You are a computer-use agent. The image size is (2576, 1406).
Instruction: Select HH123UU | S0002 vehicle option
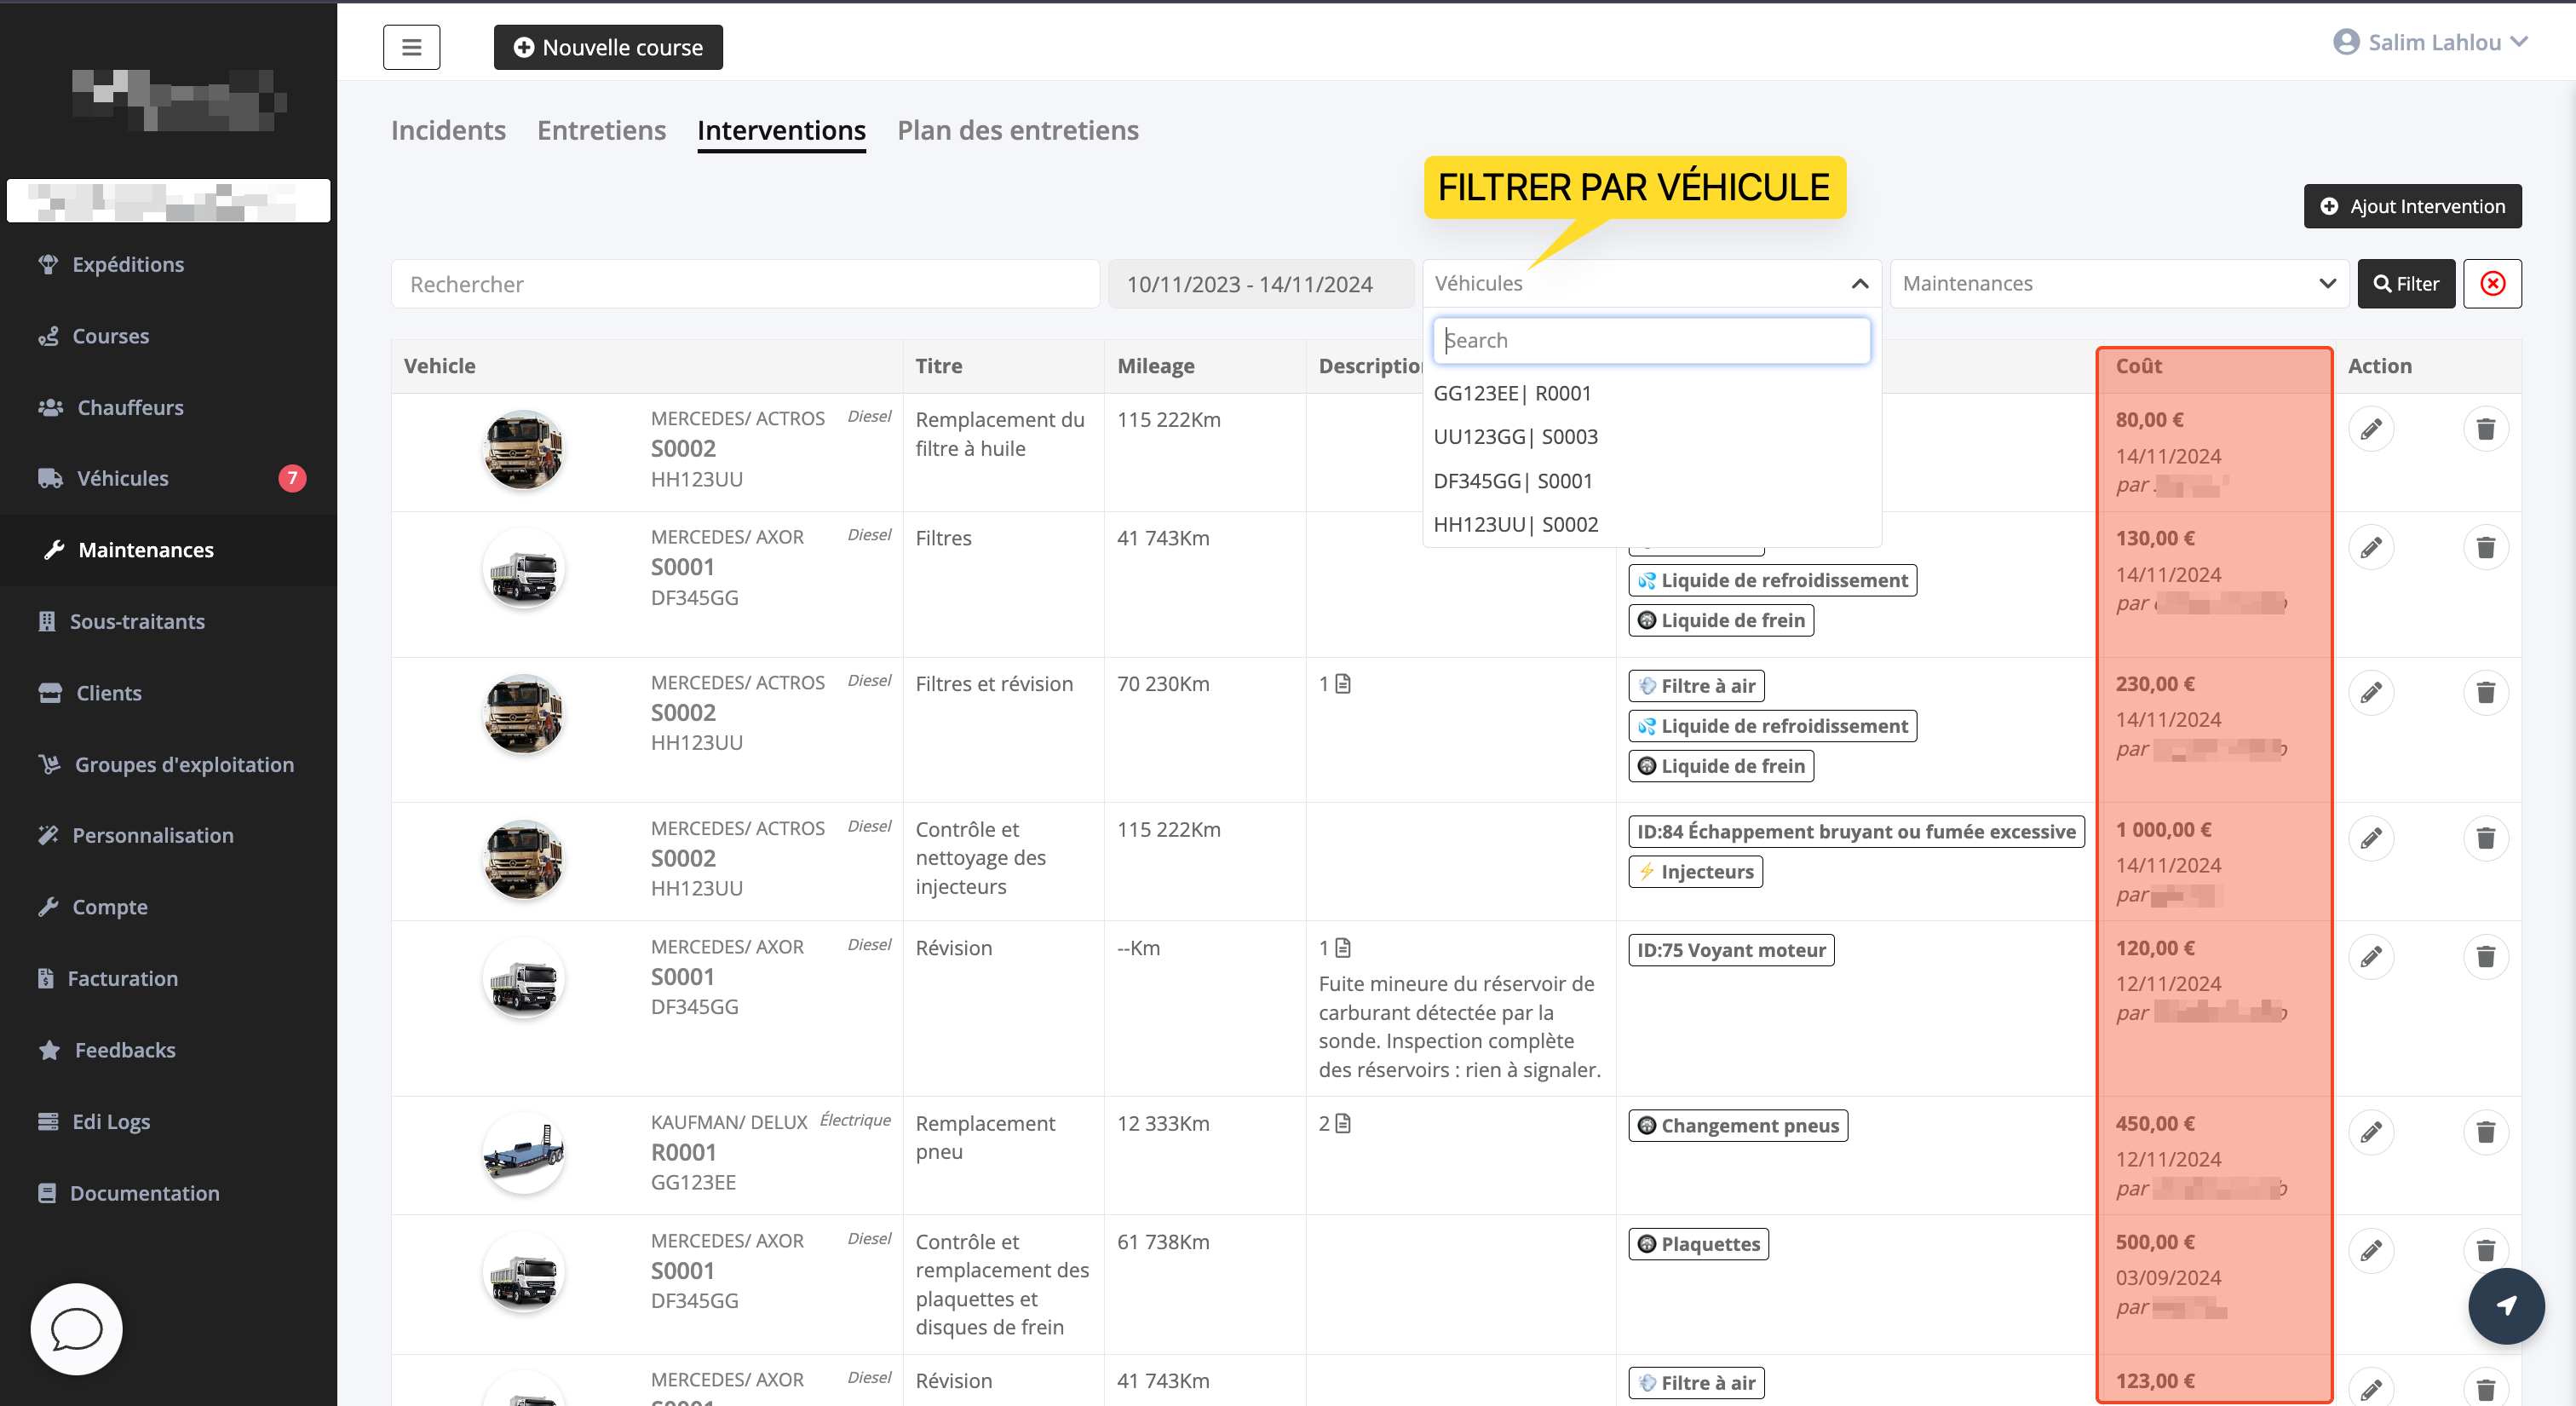tap(1516, 524)
